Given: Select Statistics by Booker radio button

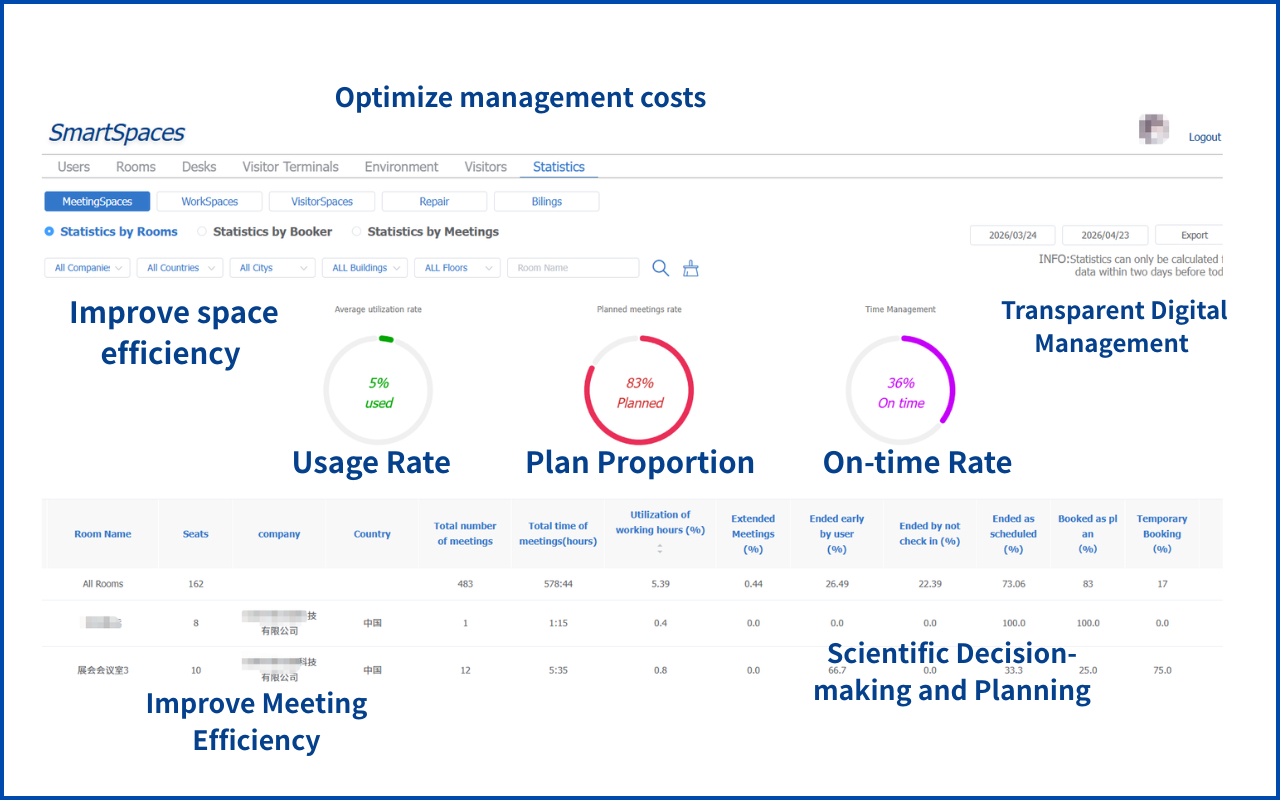Looking at the screenshot, I should tap(202, 232).
